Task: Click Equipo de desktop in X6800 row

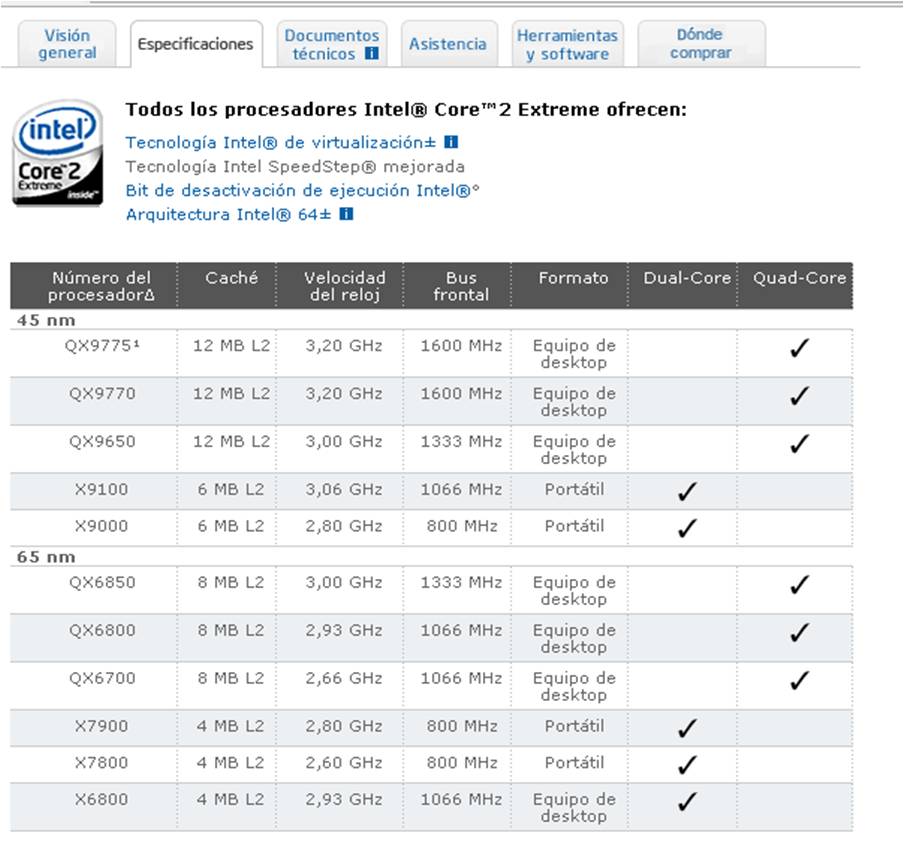Action: 574,807
